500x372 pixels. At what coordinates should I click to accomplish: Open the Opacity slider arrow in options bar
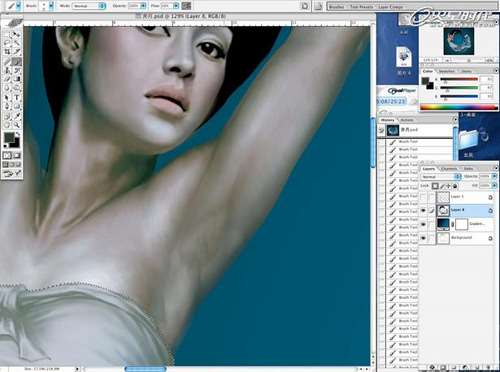pyautogui.click(x=143, y=6)
